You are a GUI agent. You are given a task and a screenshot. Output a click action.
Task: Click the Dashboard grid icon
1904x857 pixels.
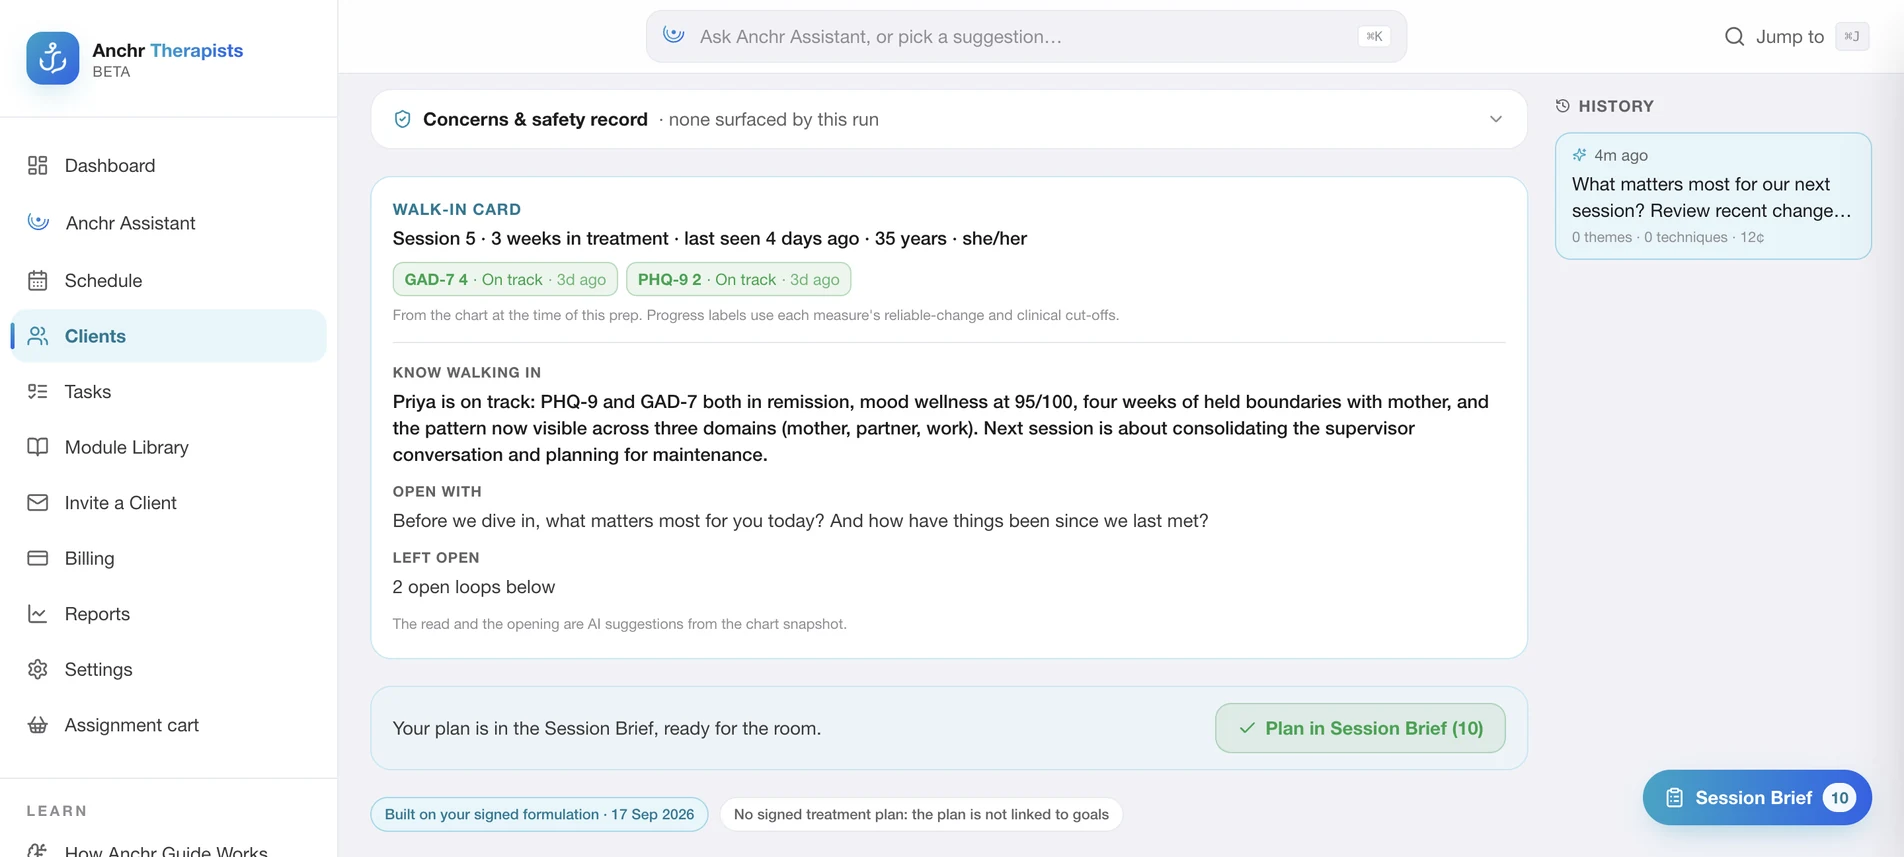click(x=38, y=165)
